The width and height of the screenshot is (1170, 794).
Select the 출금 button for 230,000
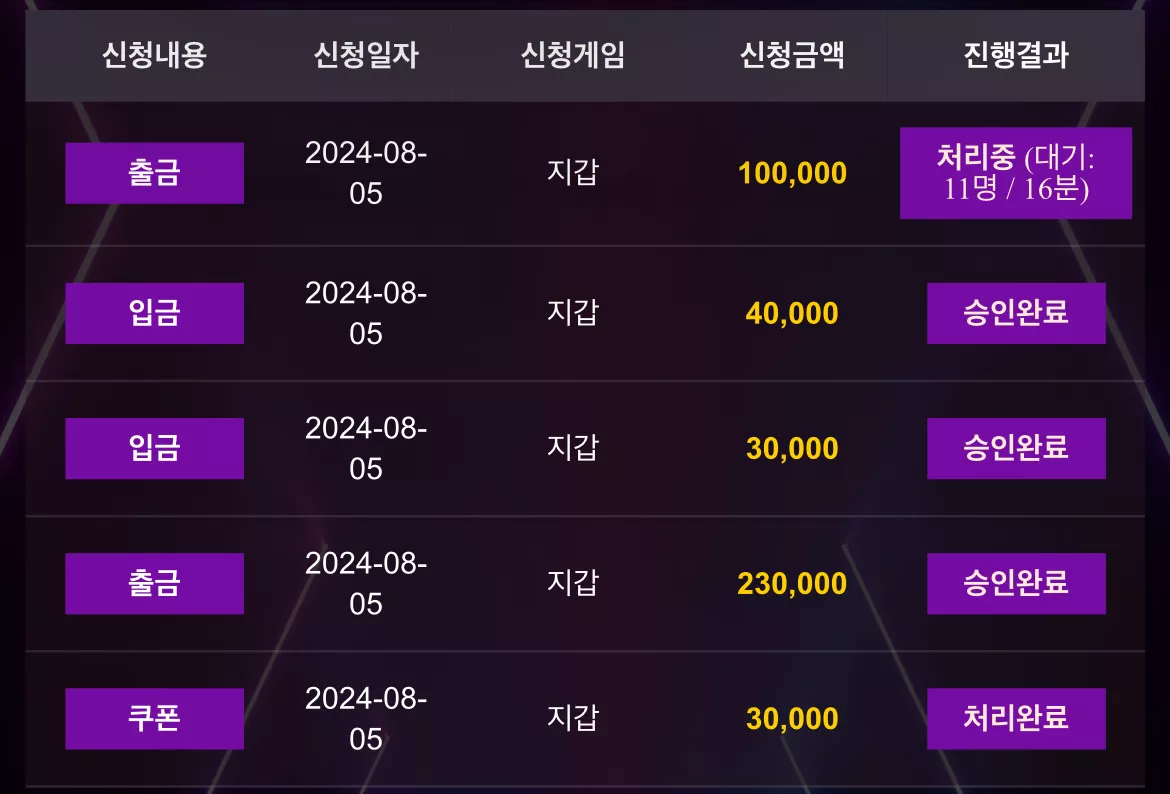click(154, 584)
